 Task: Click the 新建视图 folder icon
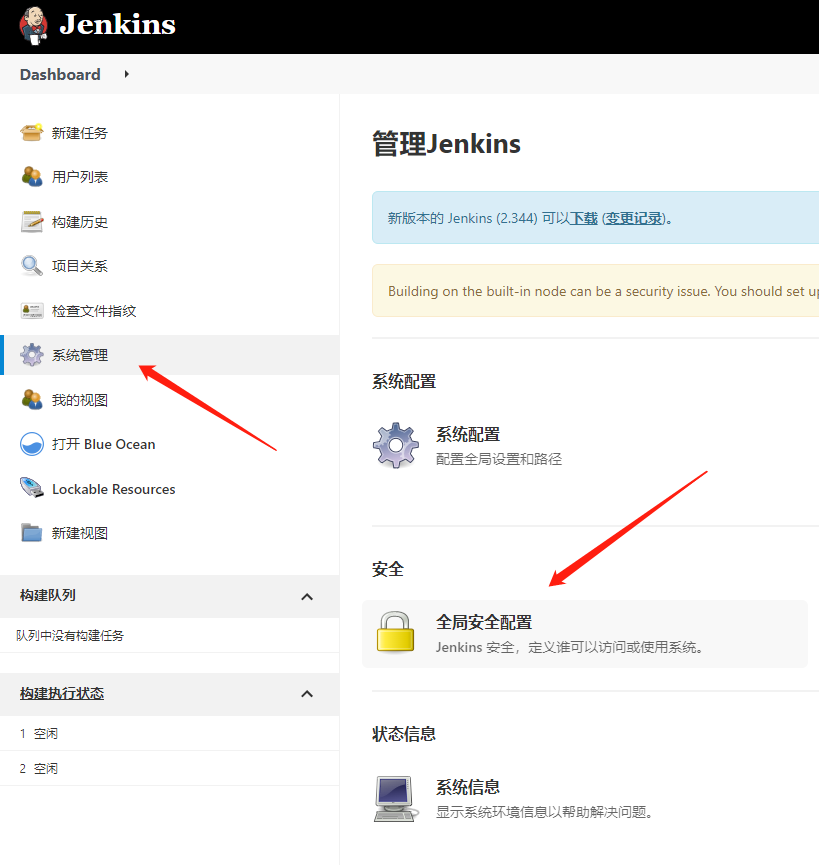(x=31, y=533)
